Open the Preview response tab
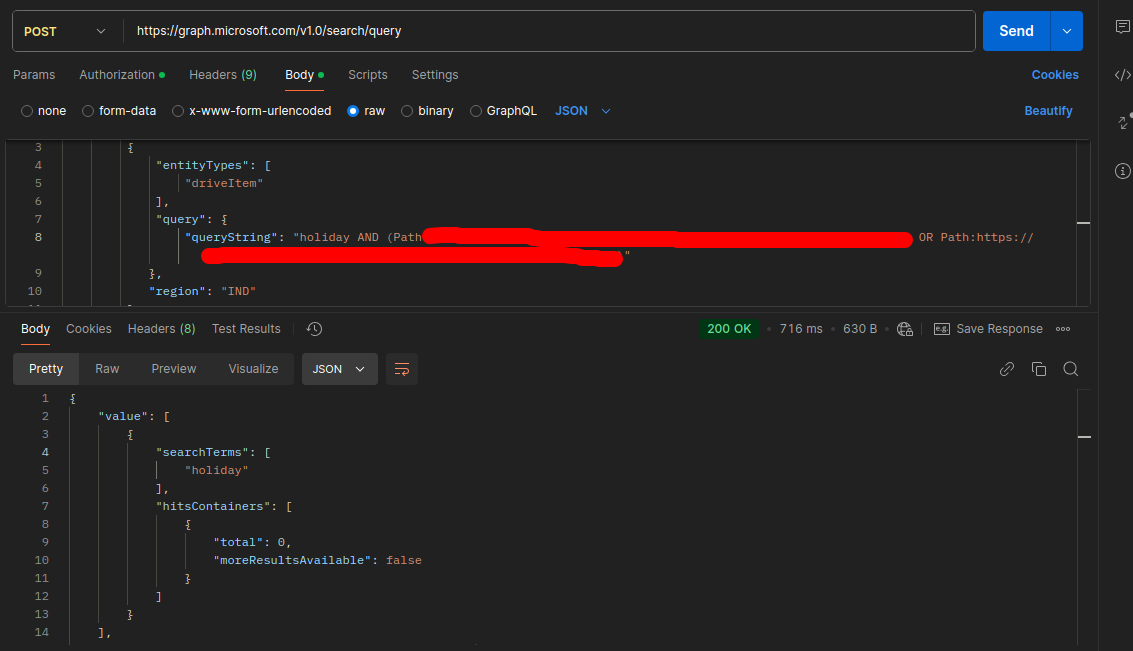This screenshot has width=1133, height=651. tap(173, 369)
